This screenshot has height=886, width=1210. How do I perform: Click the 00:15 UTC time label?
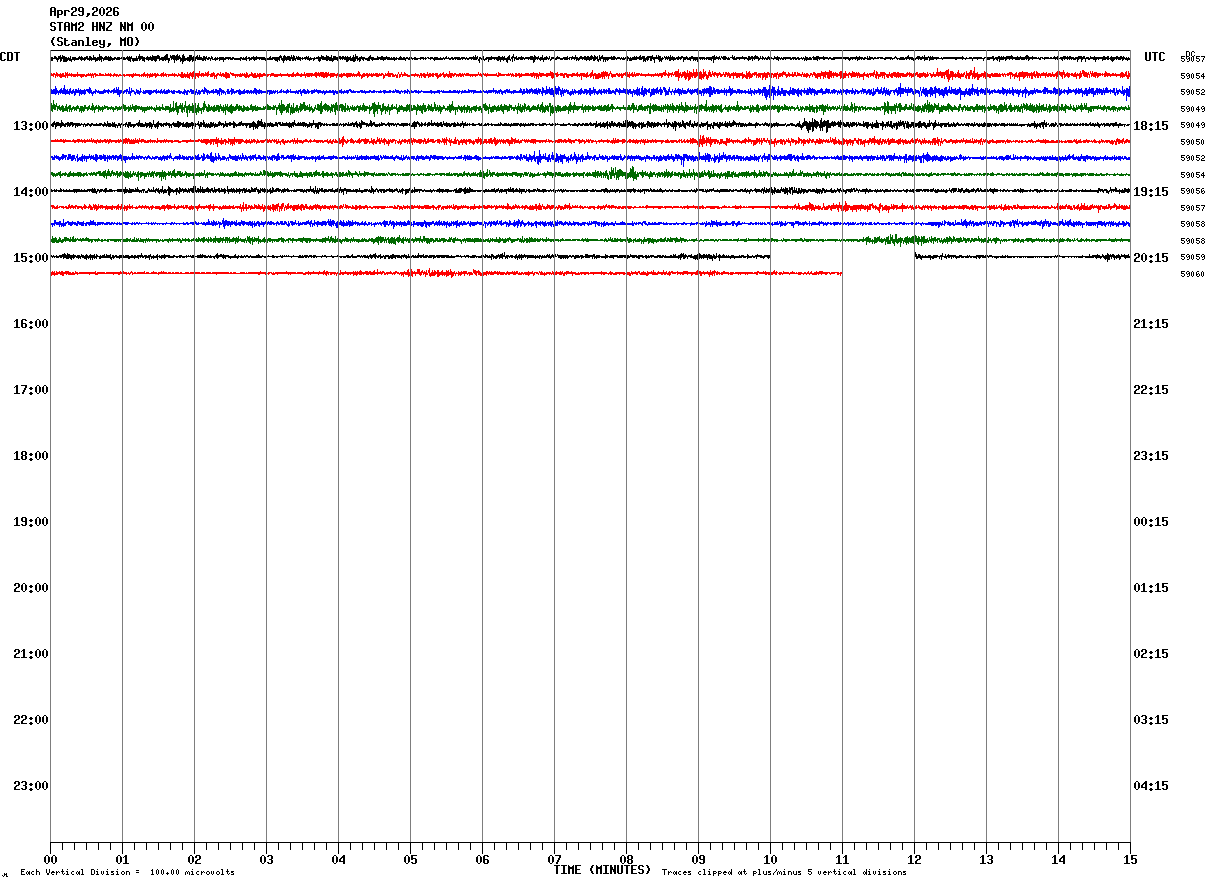[x=1151, y=522]
